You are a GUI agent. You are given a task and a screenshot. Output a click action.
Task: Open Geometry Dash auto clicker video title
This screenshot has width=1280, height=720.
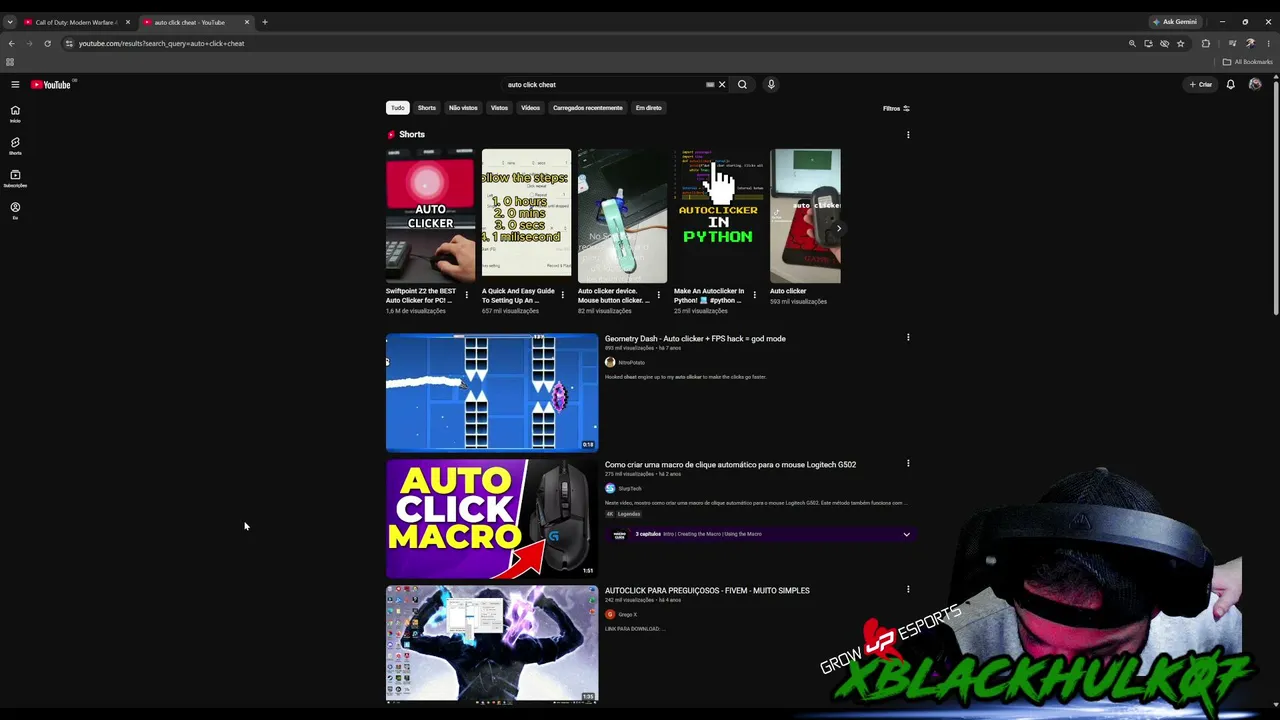pos(695,339)
